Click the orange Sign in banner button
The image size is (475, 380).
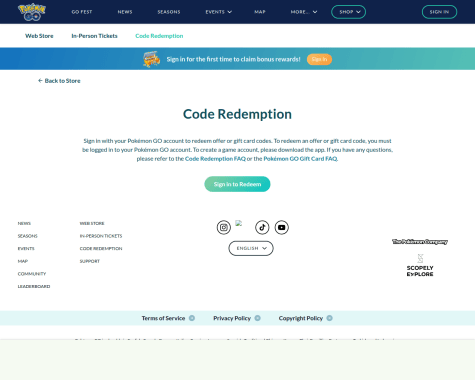coord(319,59)
